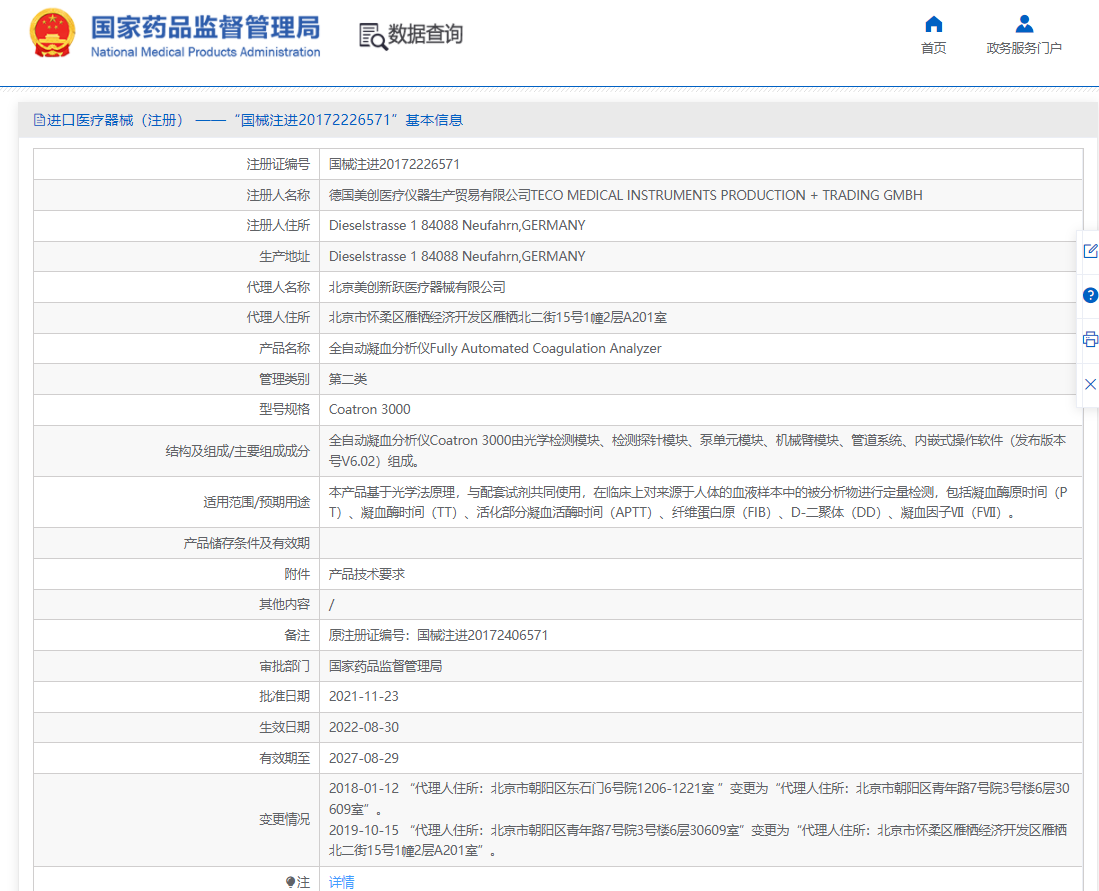
Task: Click the print icon on right sidebar
Action: tap(1090, 339)
